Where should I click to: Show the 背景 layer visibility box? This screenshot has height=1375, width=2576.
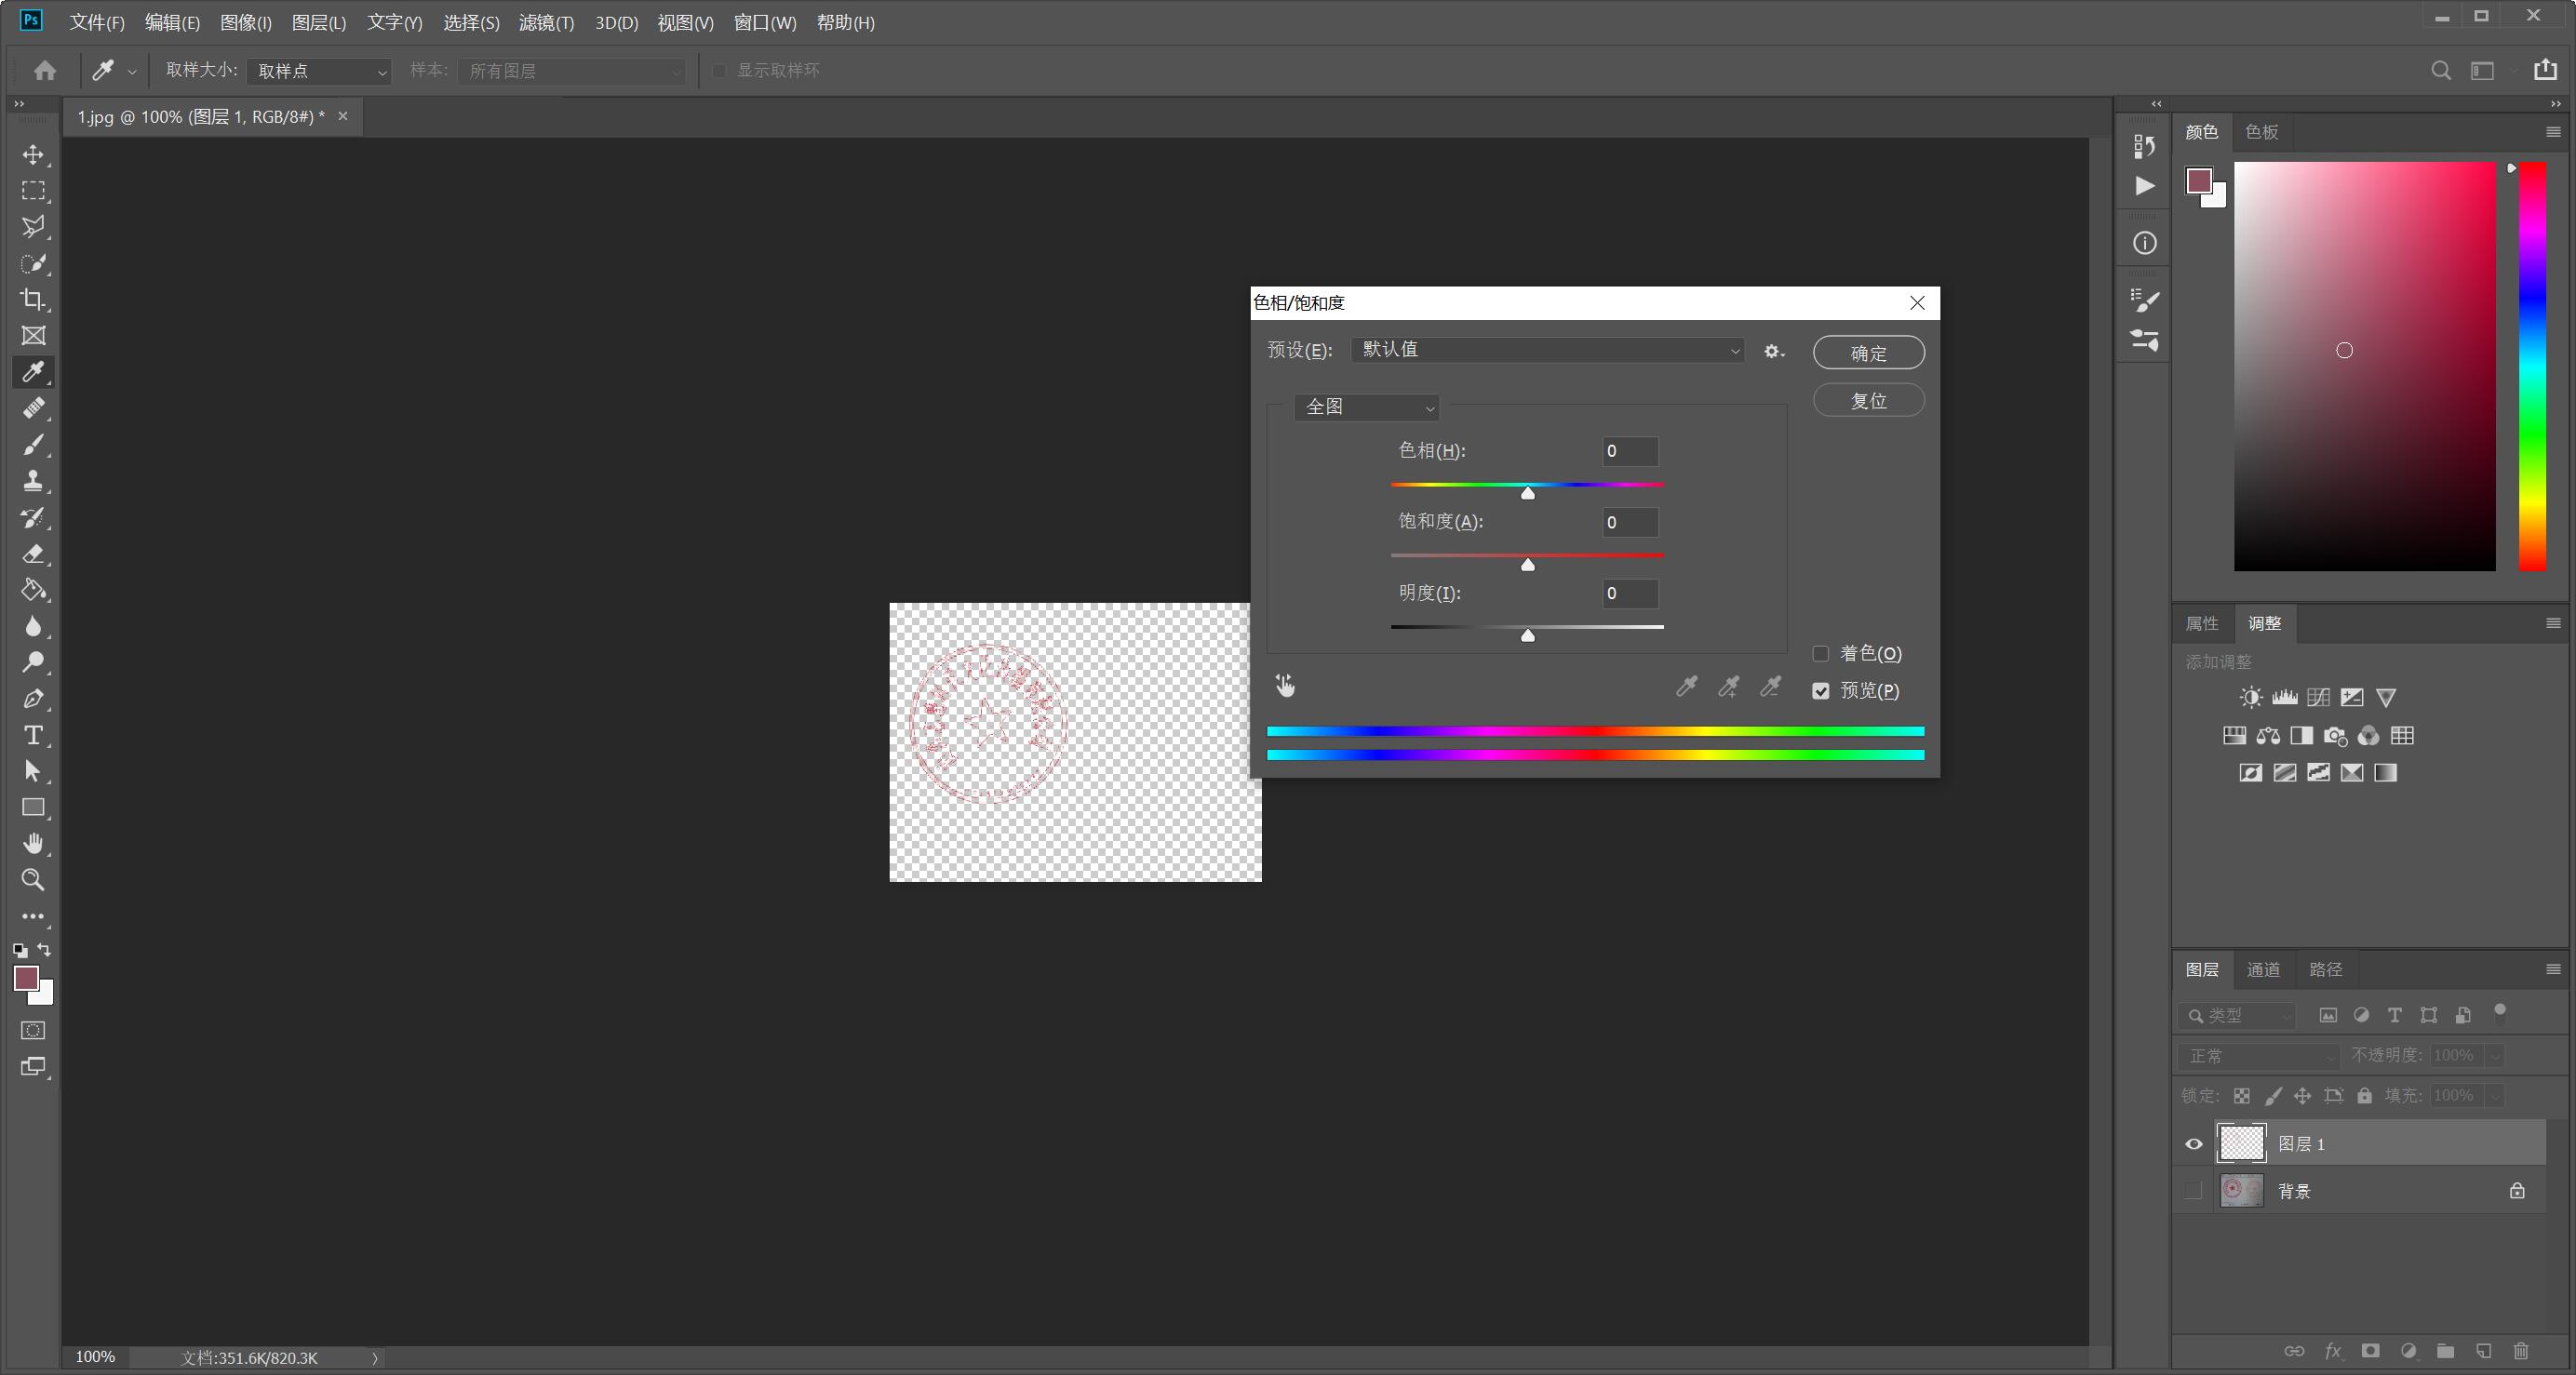pyautogui.click(x=2194, y=1190)
